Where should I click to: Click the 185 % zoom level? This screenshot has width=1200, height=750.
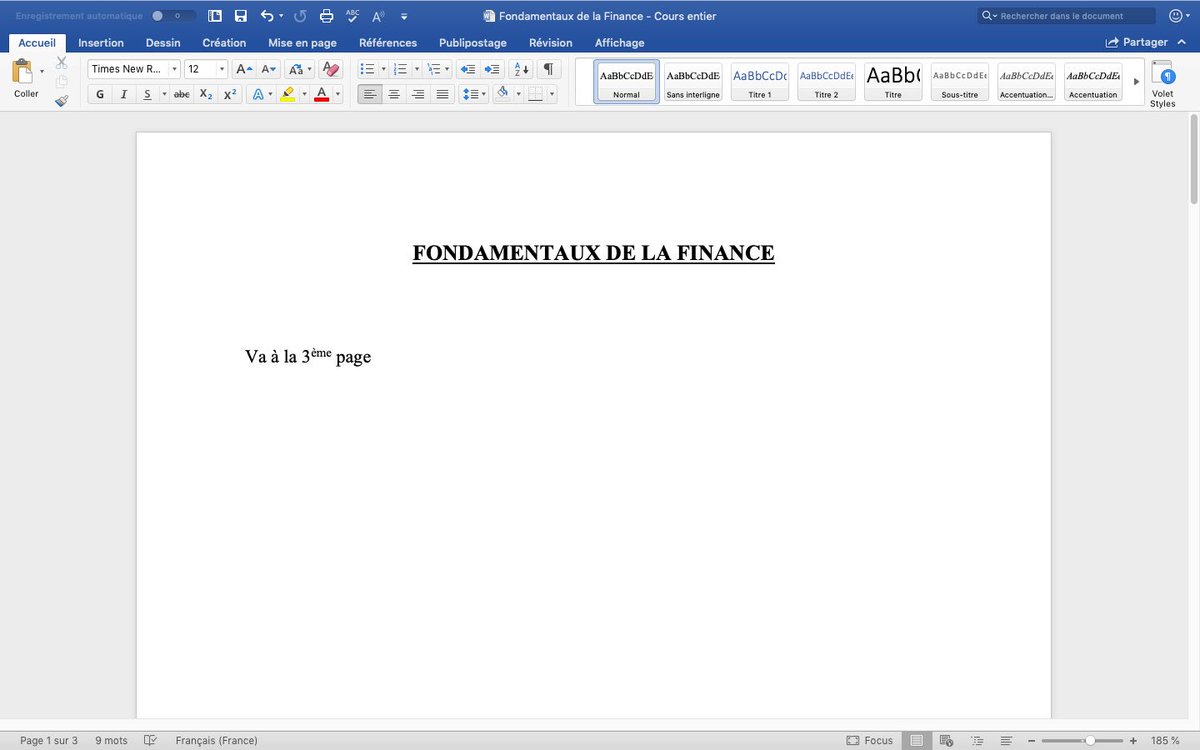1165,740
